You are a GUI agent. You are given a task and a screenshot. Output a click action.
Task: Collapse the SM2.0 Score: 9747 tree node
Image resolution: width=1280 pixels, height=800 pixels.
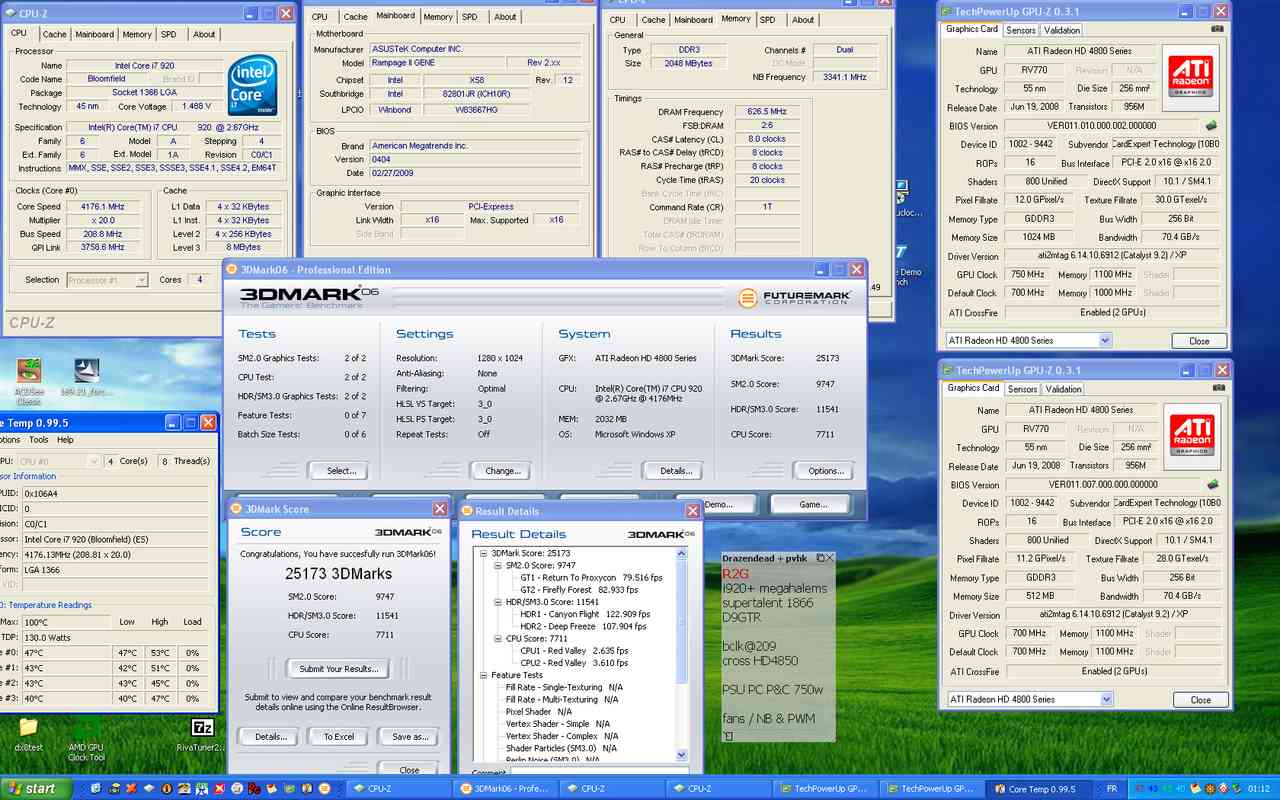pos(498,565)
